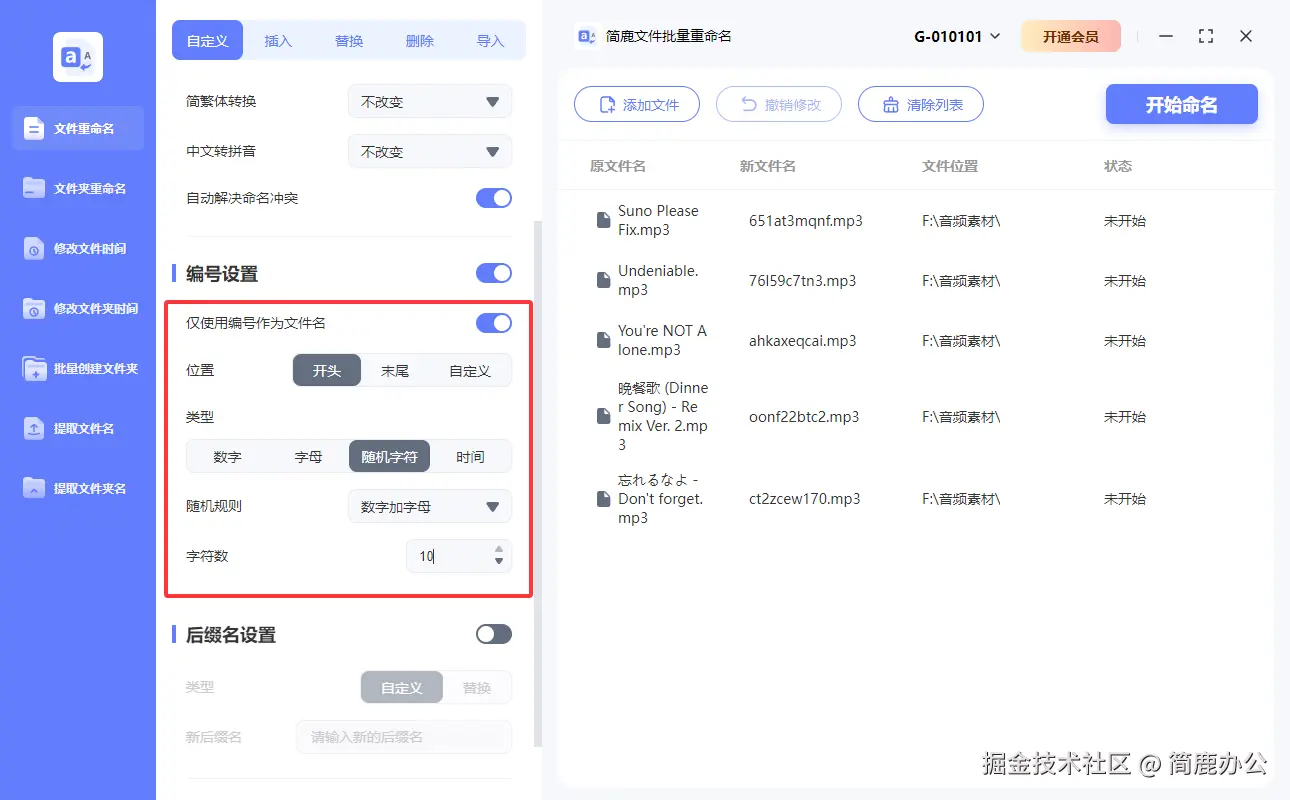Viewport: 1290px width, 800px height.
Task: Click new name ct2zcew170.mp3
Action: [804, 499]
